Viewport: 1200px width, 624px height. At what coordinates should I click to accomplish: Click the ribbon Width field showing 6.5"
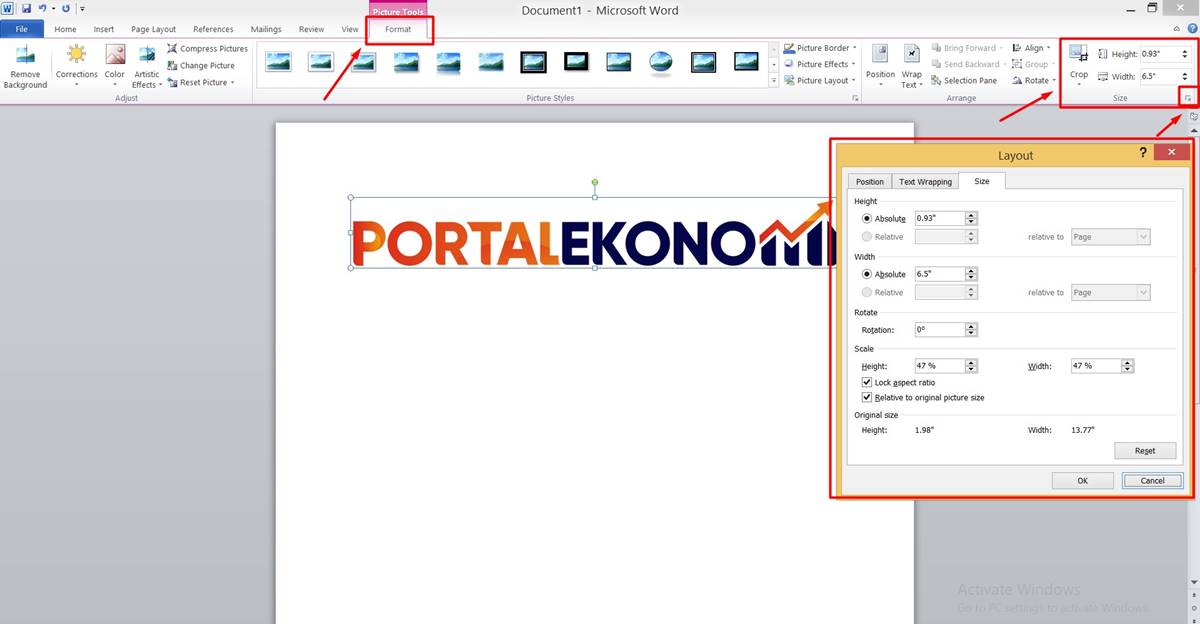[x=1160, y=76]
